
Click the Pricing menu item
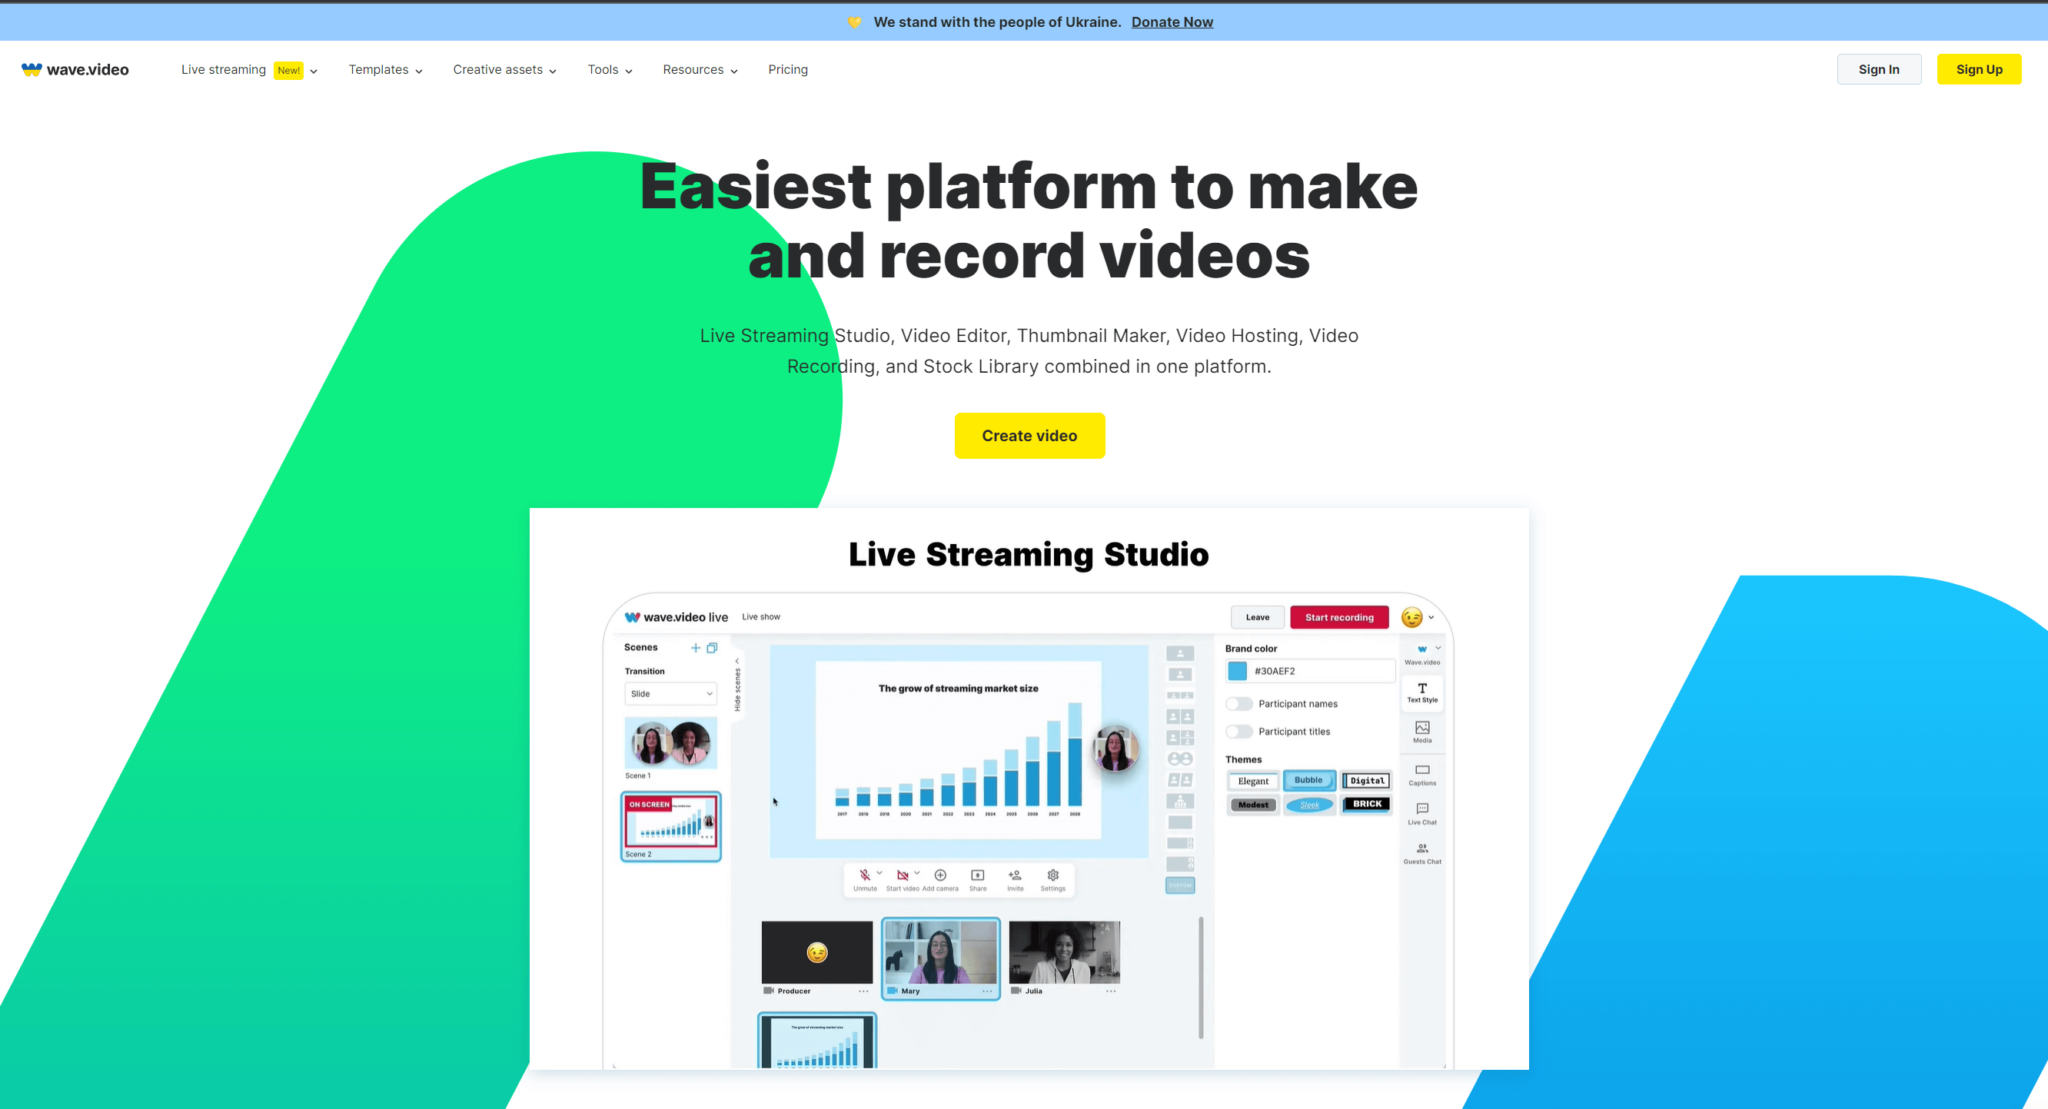pyautogui.click(x=786, y=68)
